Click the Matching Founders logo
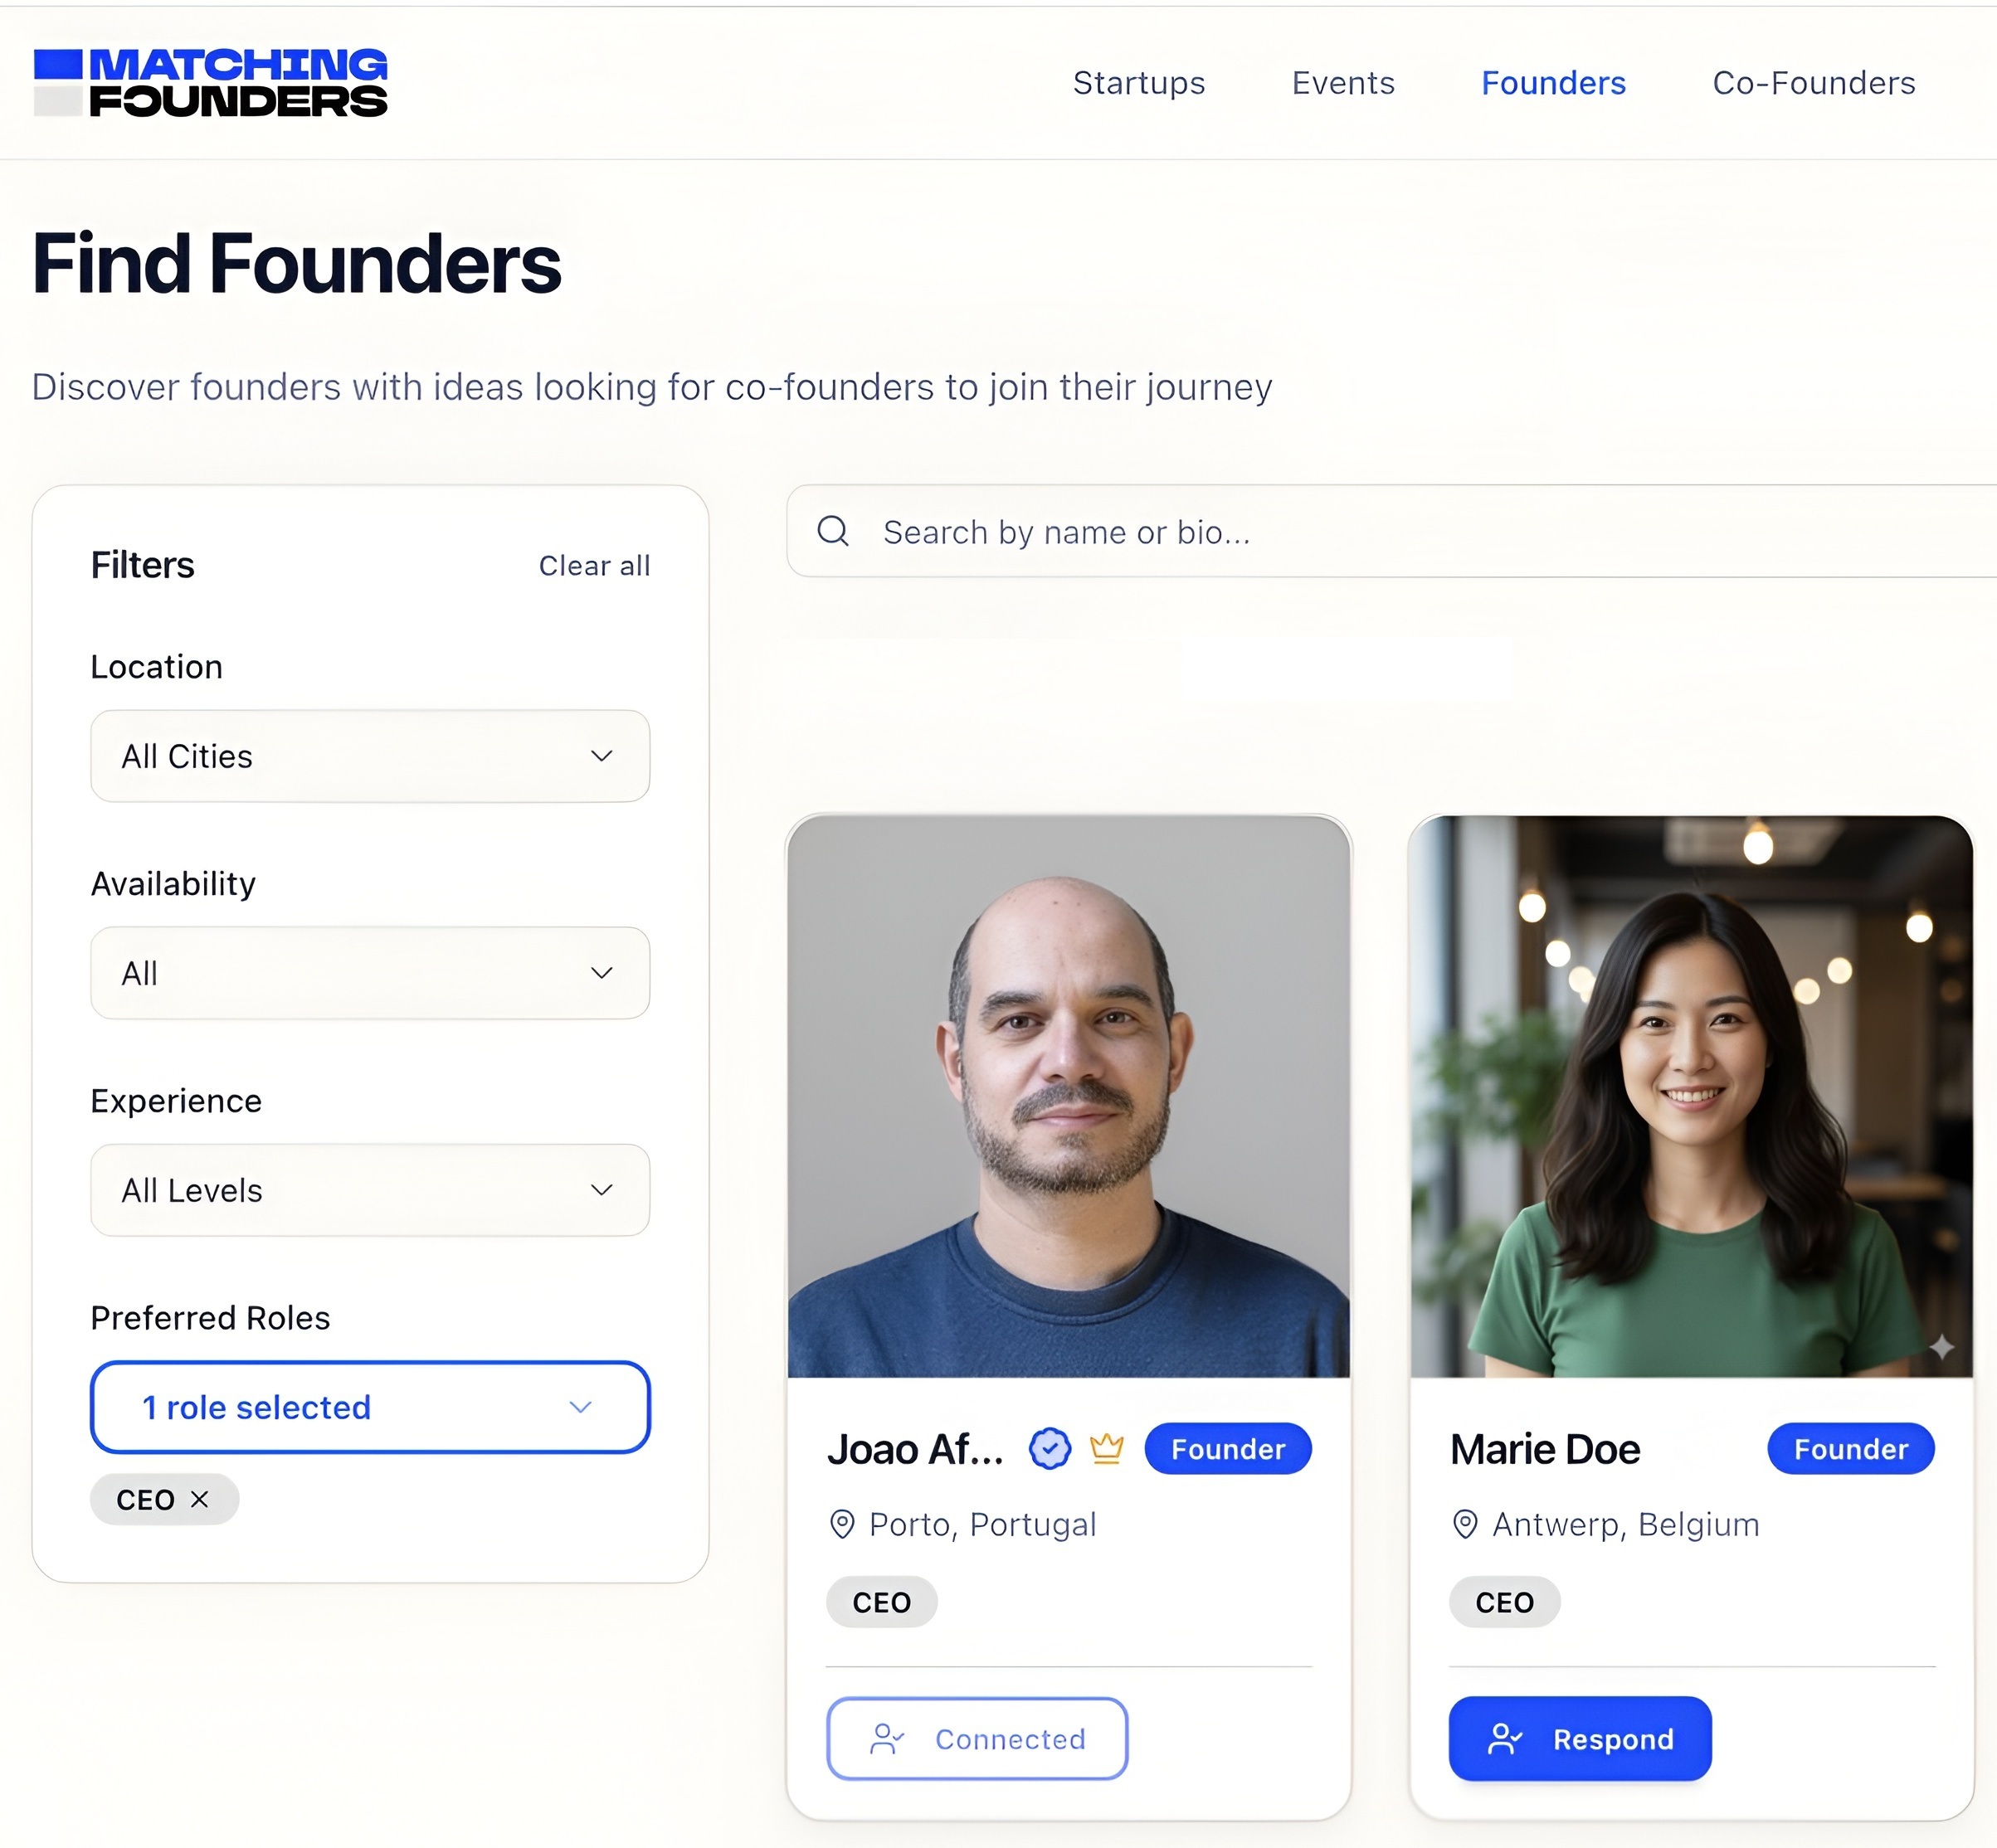1997x1848 pixels. (210, 83)
